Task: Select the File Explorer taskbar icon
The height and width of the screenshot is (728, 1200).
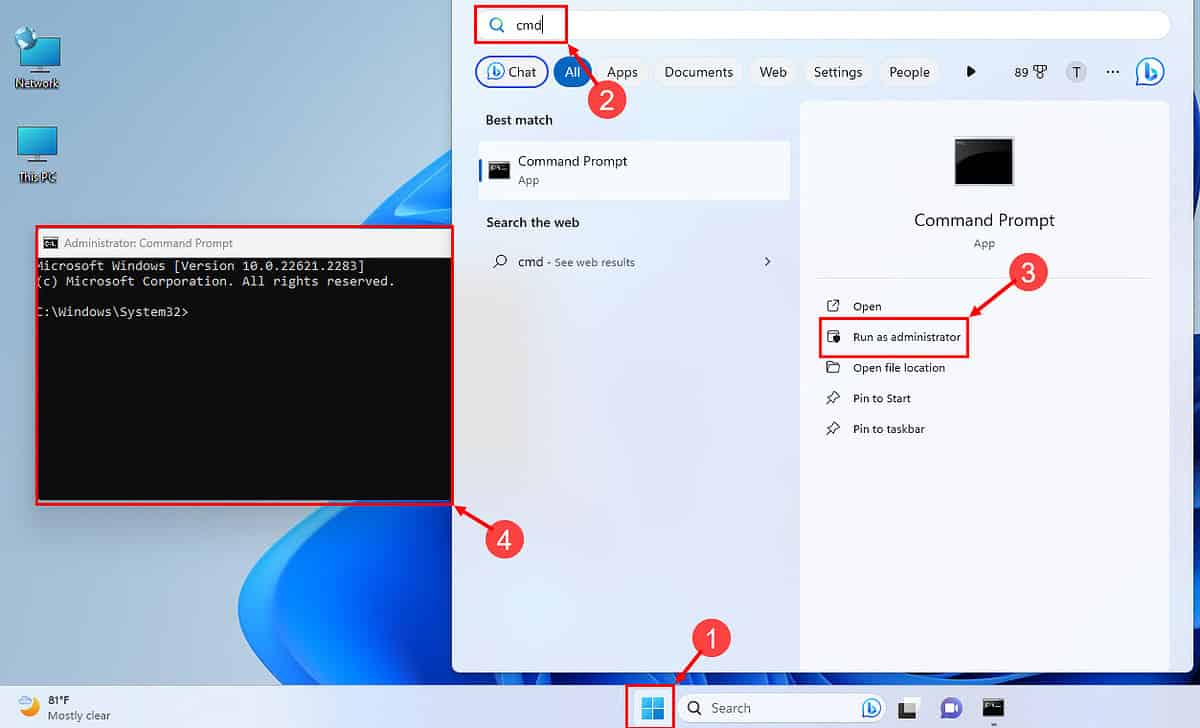Action: [908, 707]
